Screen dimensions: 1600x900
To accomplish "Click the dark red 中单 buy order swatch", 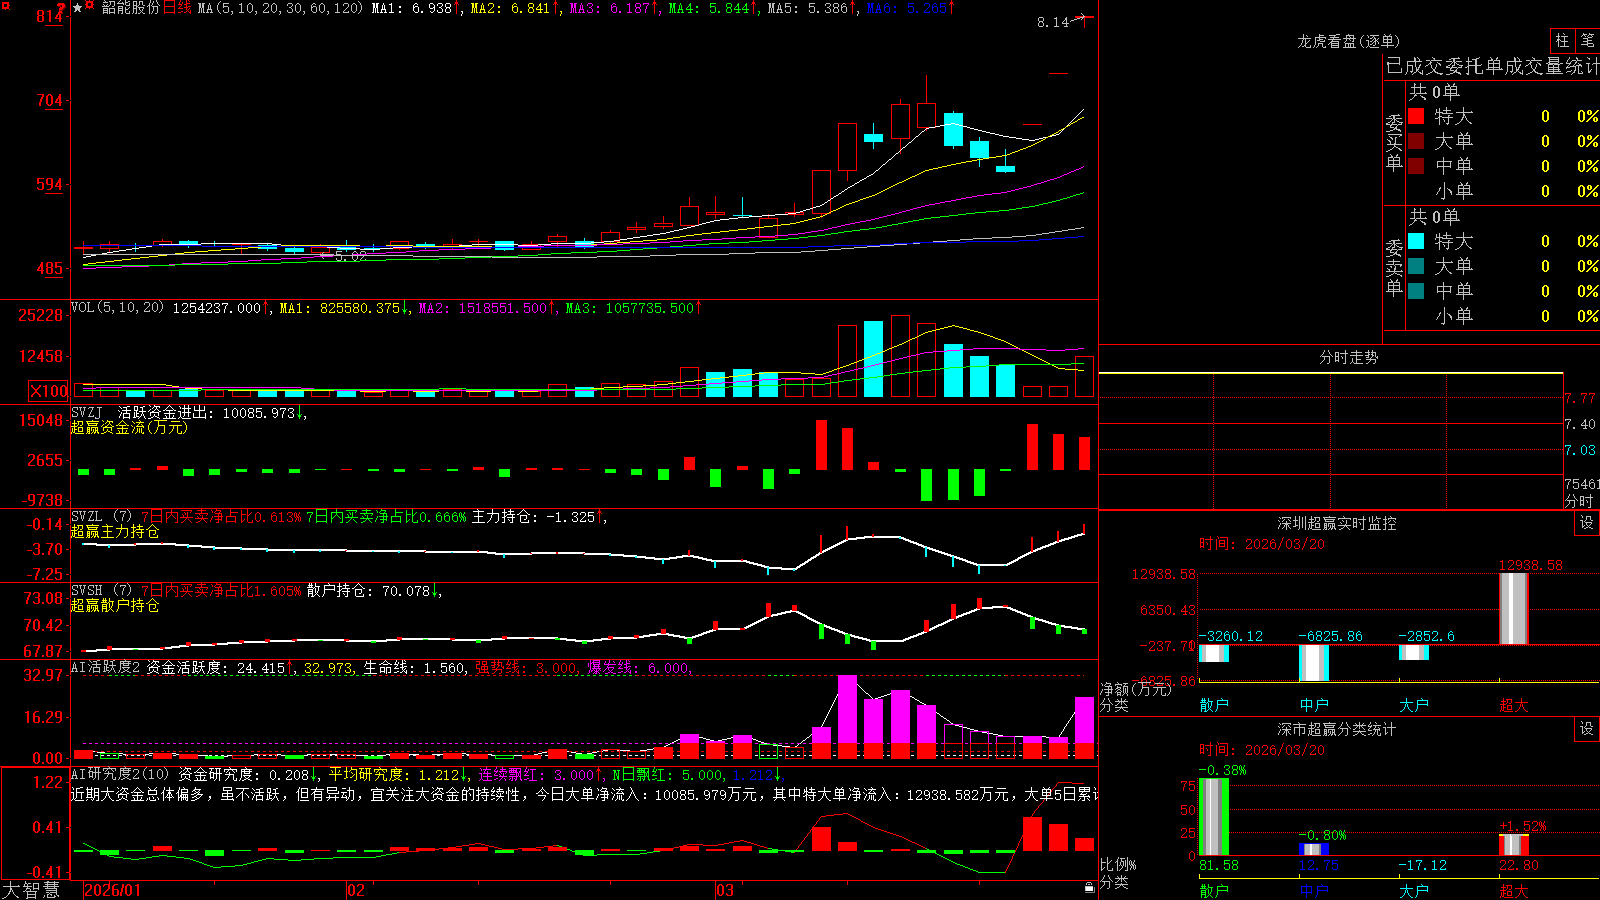I will click(x=1416, y=166).
